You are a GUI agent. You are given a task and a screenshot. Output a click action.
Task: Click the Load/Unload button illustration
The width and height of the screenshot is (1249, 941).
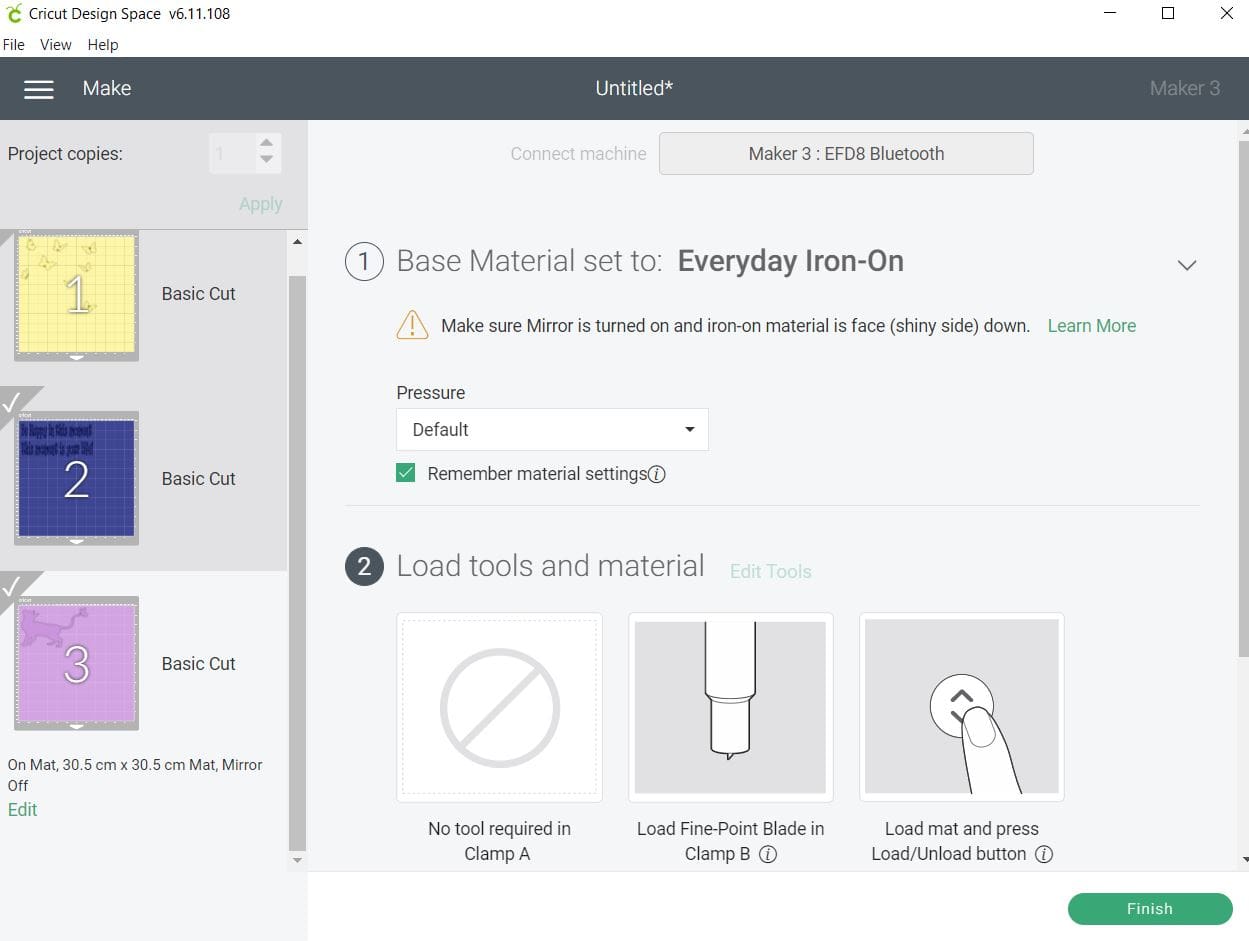click(962, 707)
